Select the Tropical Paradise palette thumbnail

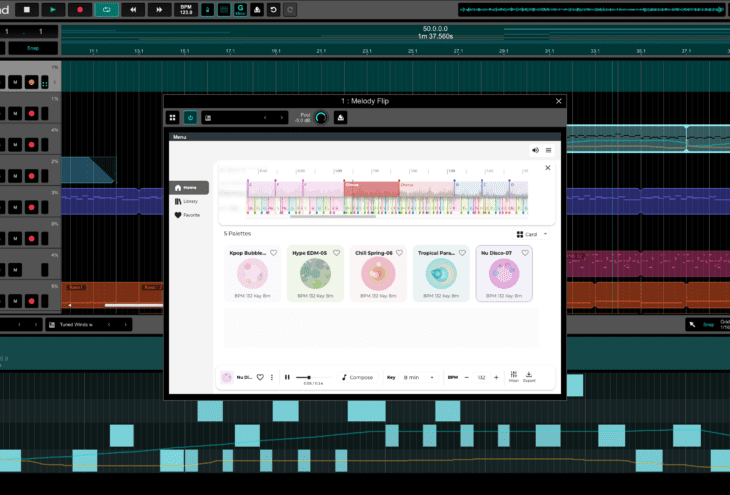click(x=441, y=274)
